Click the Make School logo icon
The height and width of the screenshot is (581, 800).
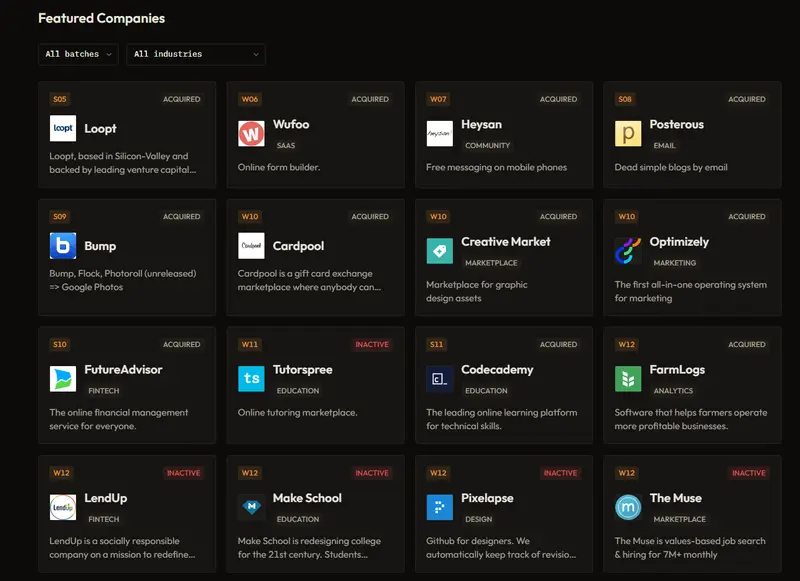251,508
